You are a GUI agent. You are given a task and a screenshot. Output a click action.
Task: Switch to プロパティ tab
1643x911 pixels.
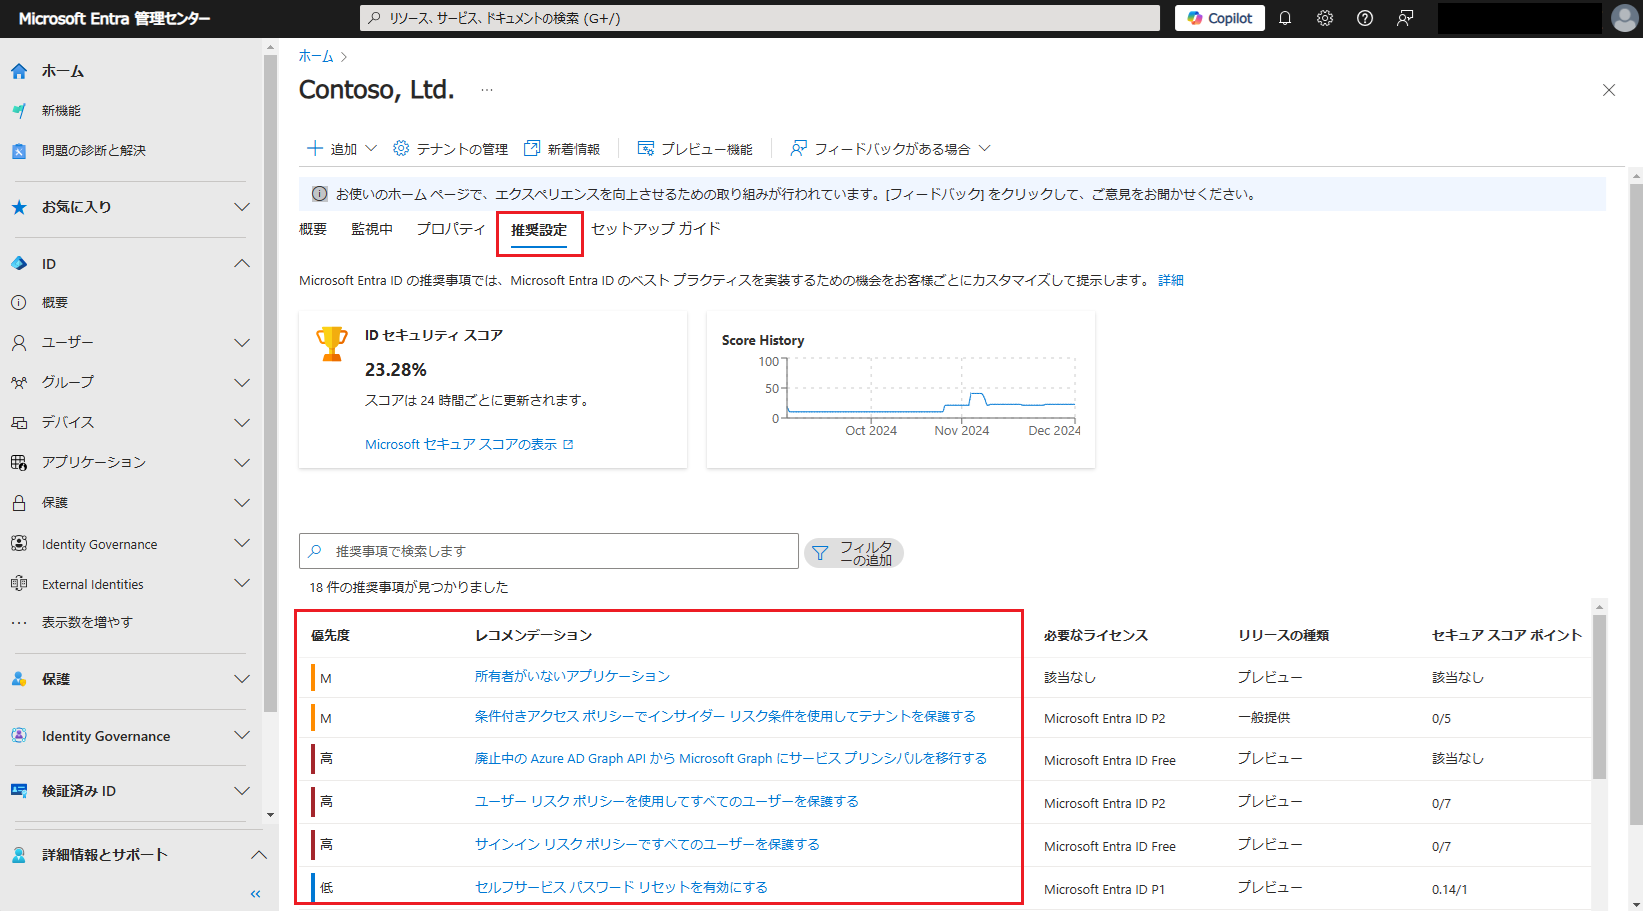click(451, 229)
